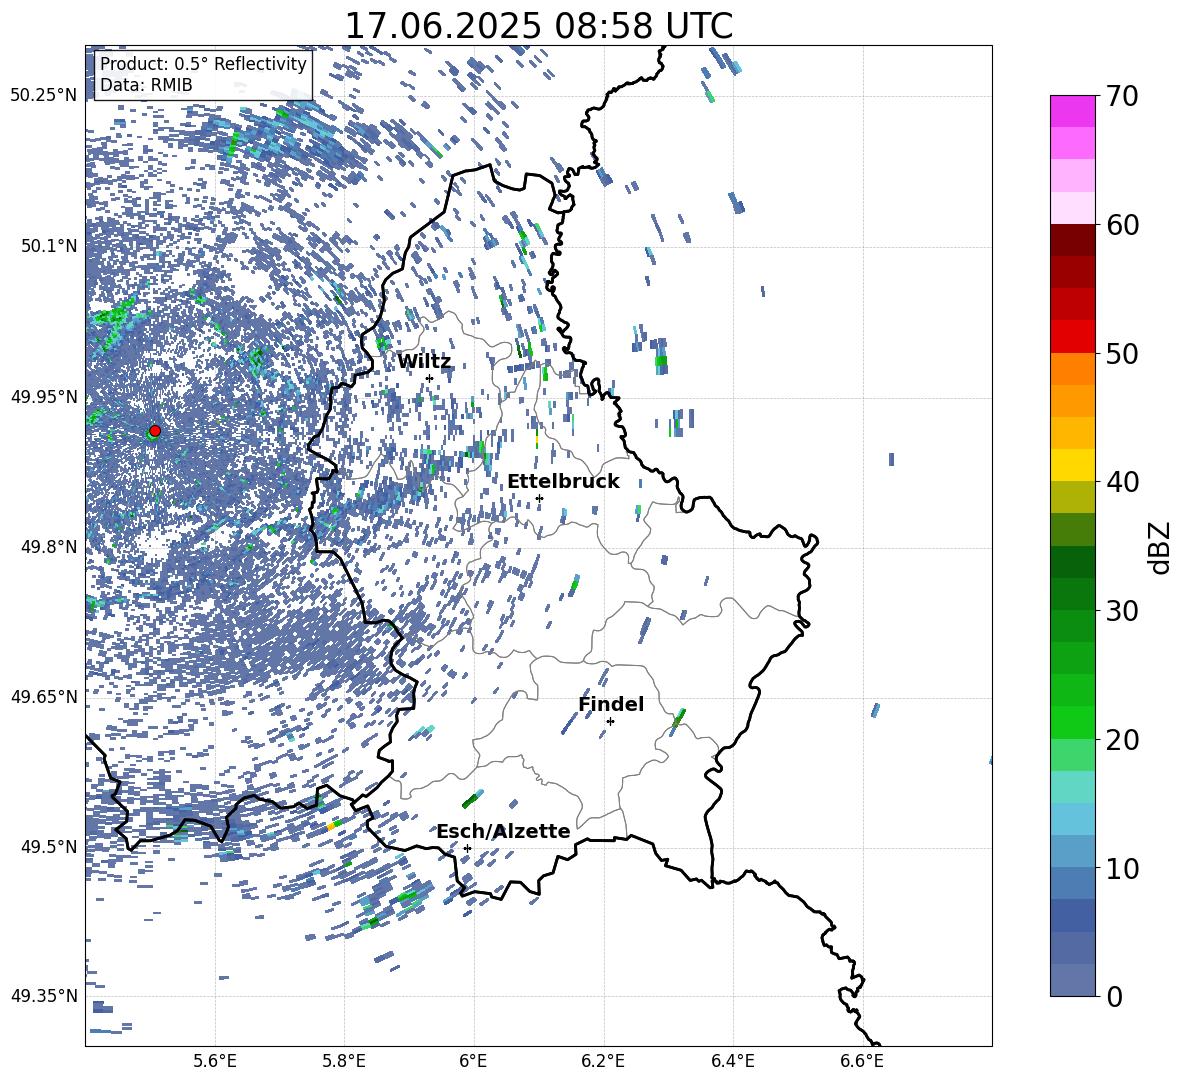This screenshot has width=1184, height=1081.
Task: Click the Product: 0.5° Reflectivity text
Action: [x=203, y=64]
